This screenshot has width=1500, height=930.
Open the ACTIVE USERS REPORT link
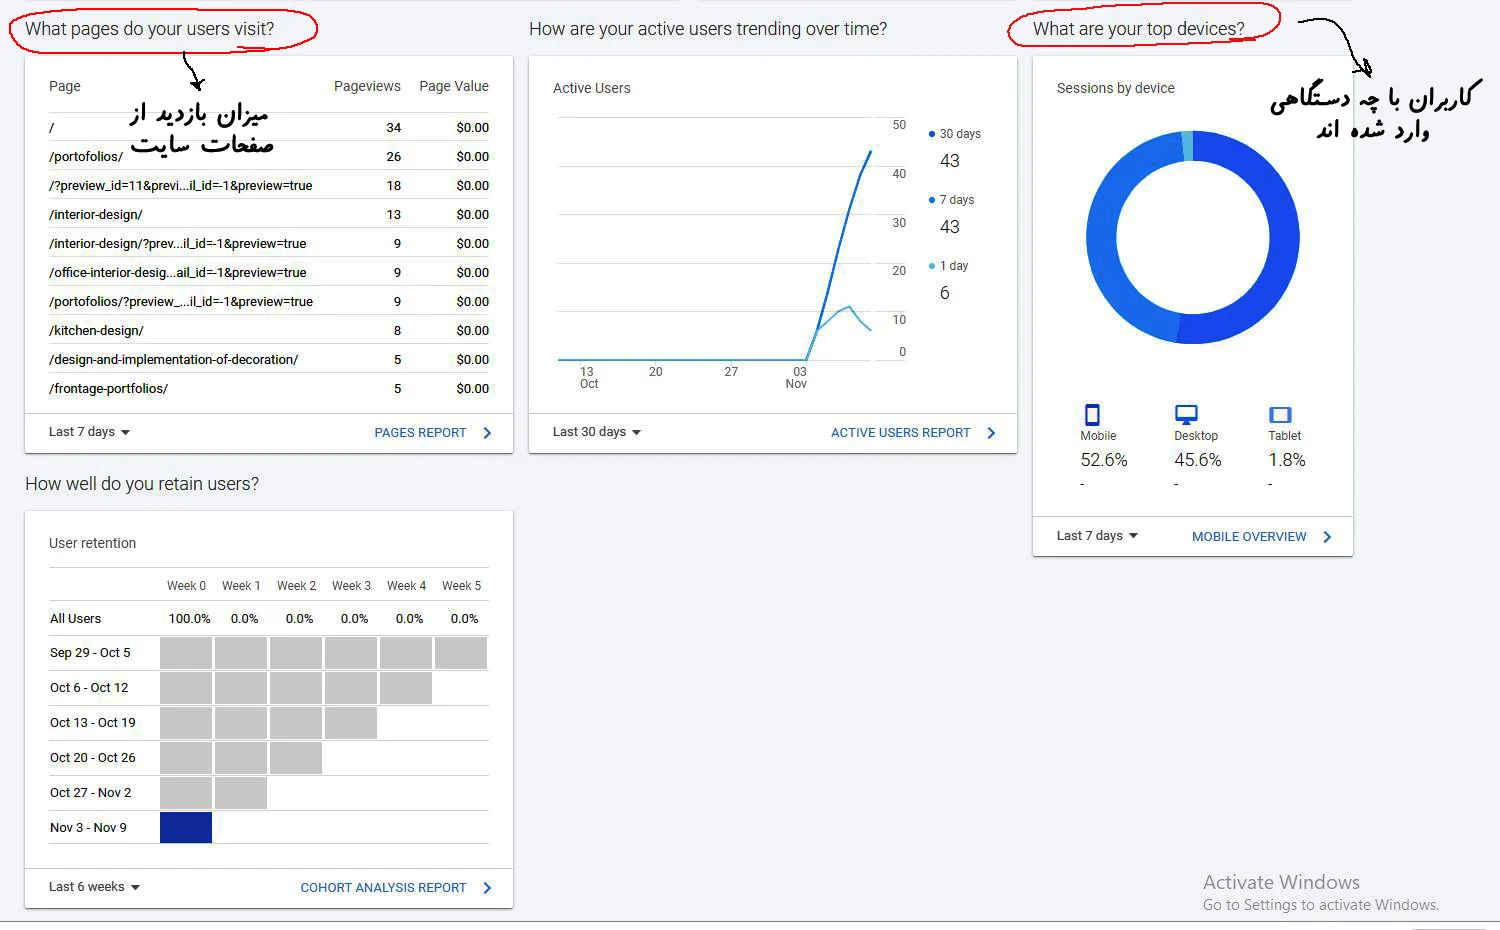[900, 433]
